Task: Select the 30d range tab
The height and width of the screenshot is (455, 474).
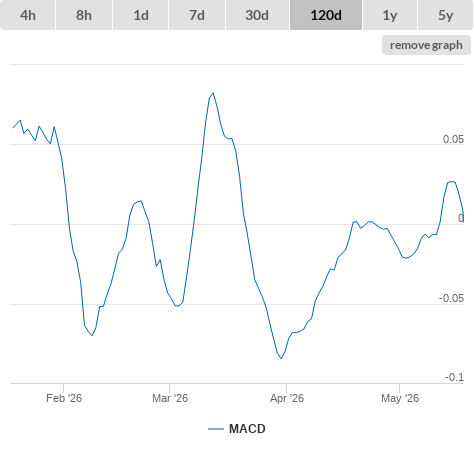Action: (257, 15)
